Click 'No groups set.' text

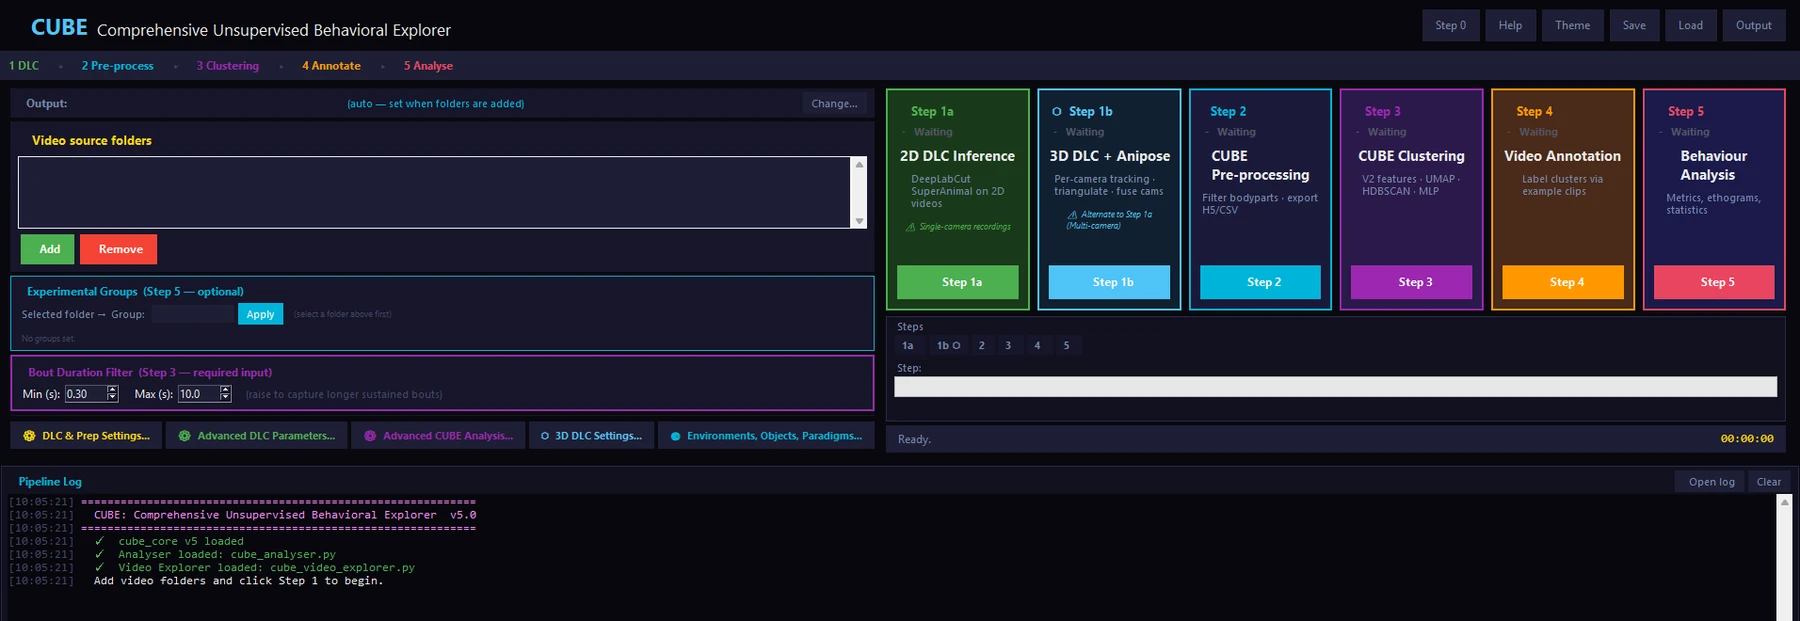pos(48,339)
